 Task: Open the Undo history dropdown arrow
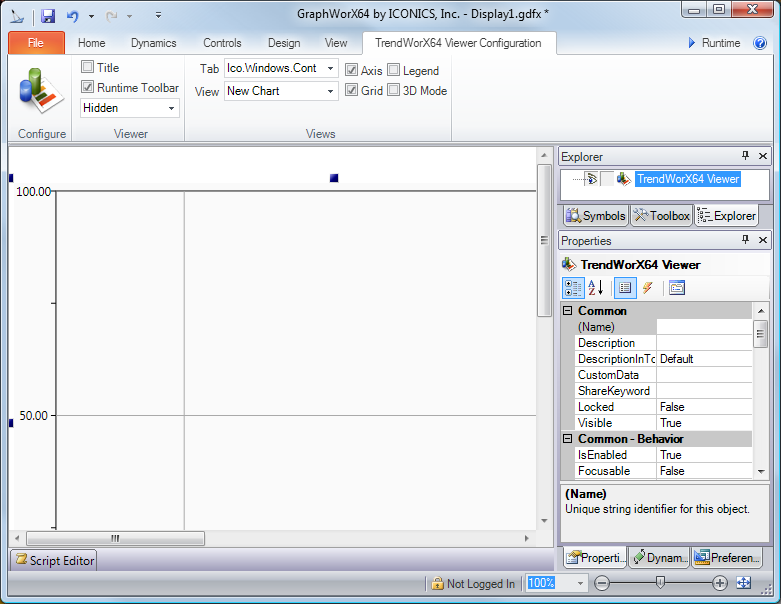click(x=91, y=16)
